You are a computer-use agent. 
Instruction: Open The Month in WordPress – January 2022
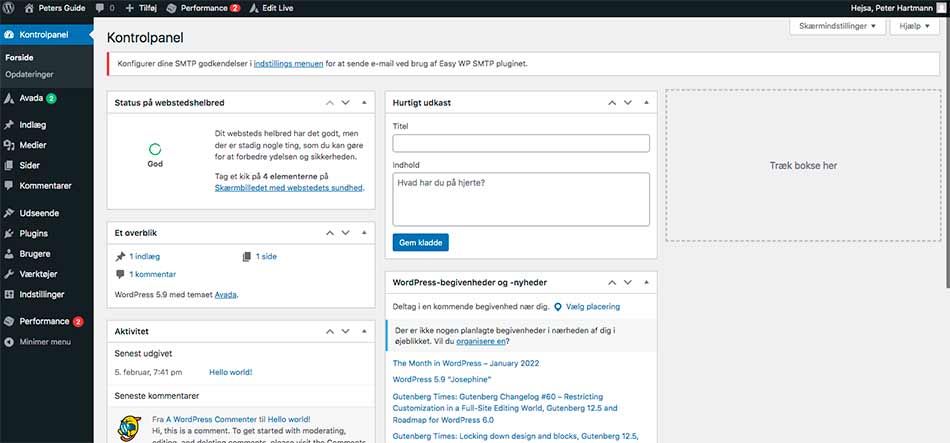tap(466, 363)
